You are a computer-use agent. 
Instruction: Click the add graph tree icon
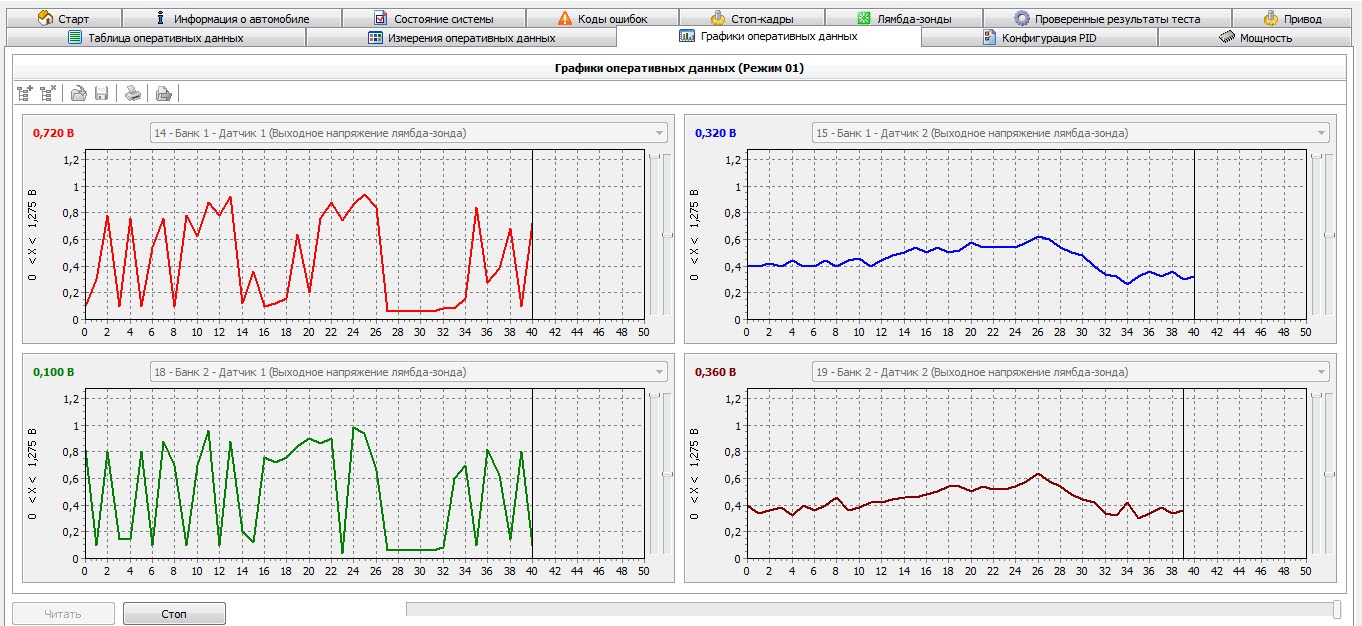(x=25, y=93)
